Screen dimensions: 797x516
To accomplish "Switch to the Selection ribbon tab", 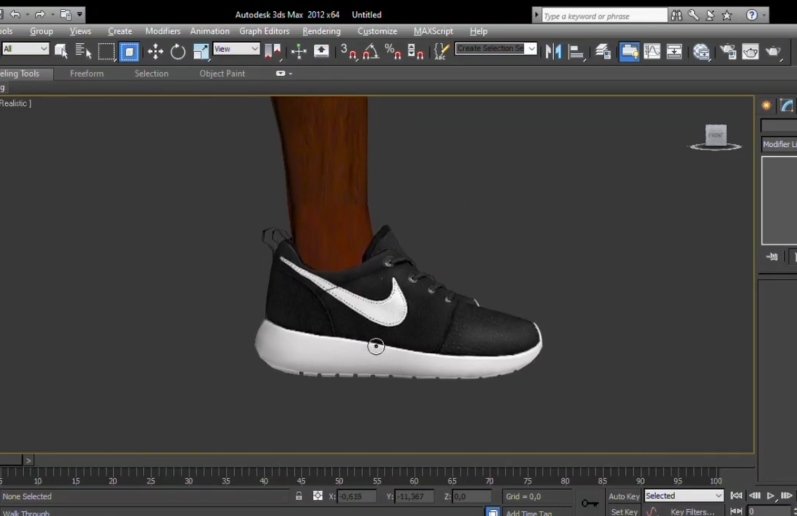I will pos(151,74).
